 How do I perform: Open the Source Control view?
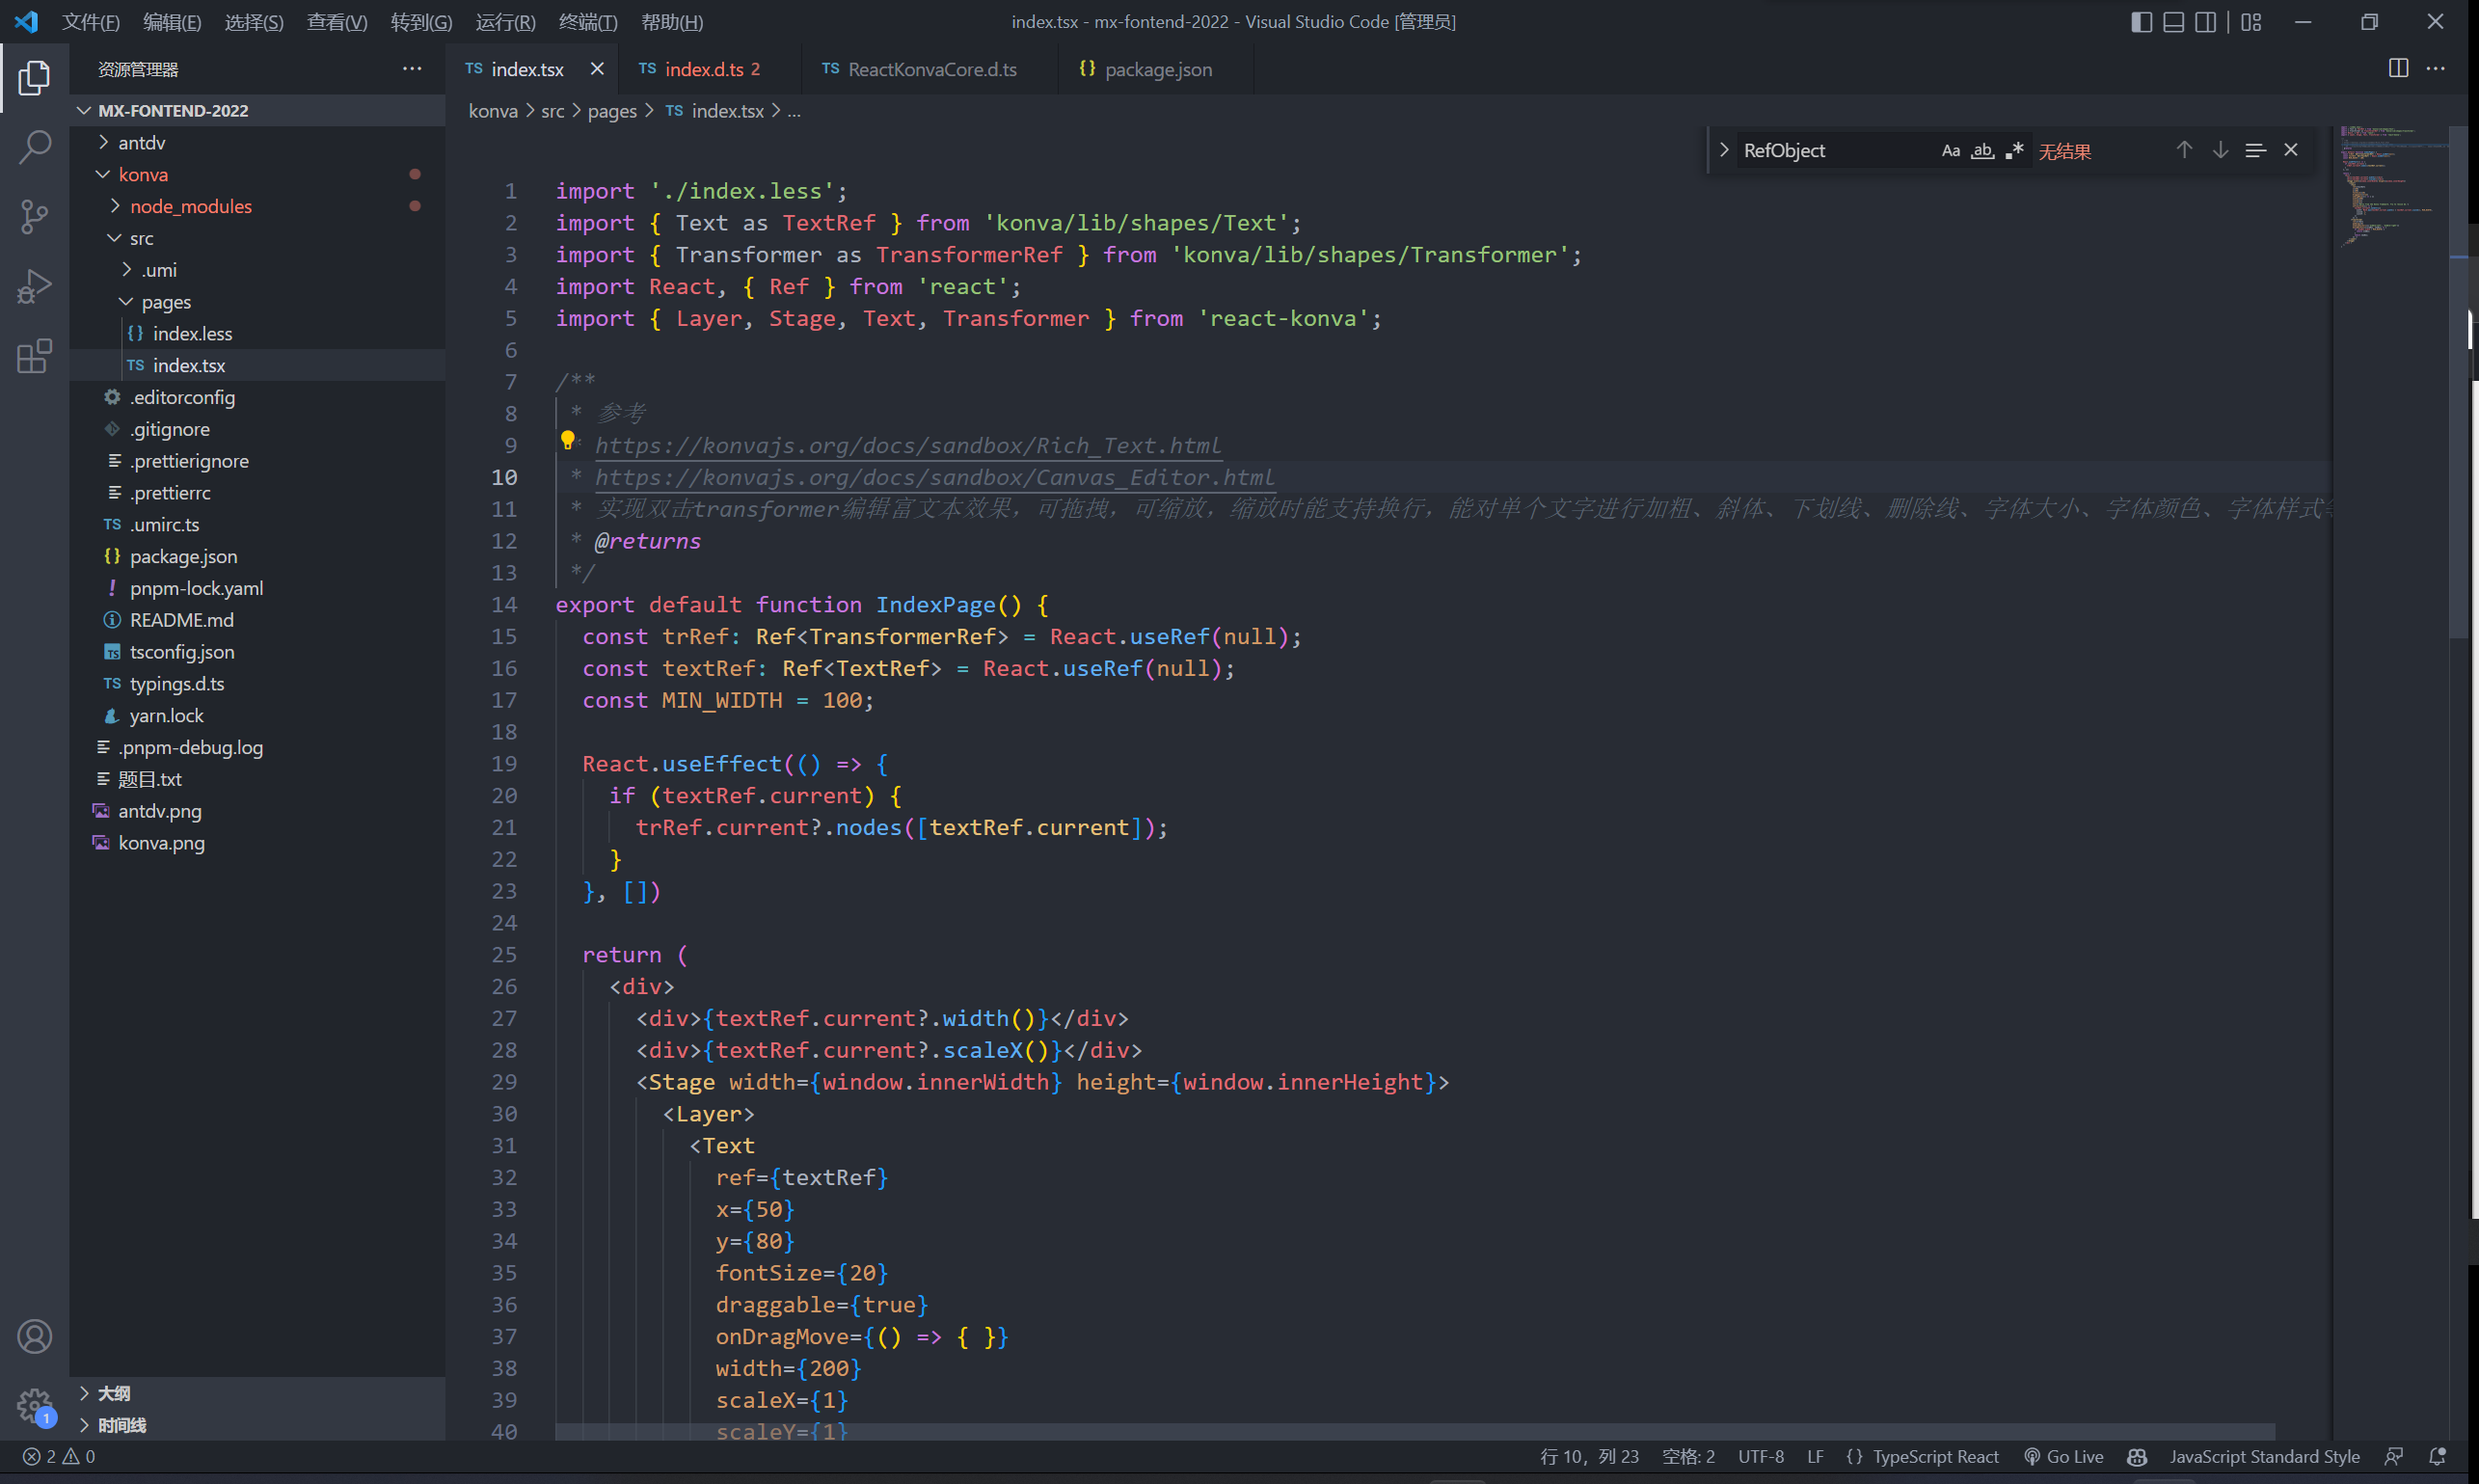(34, 216)
